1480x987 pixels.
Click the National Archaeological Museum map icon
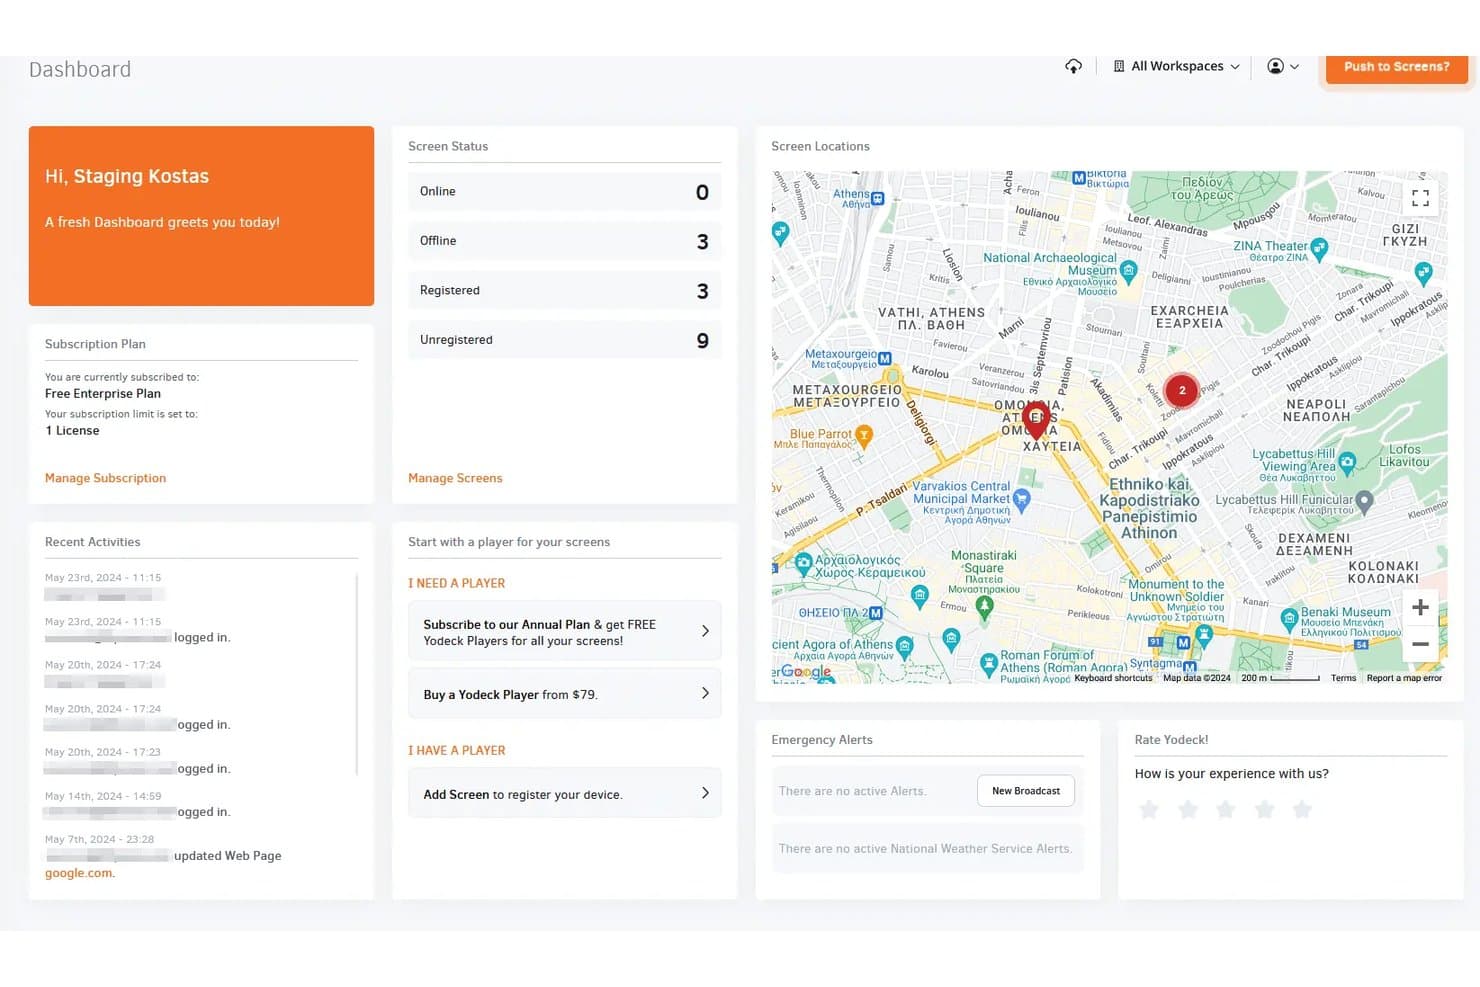pyautogui.click(x=1129, y=269)
